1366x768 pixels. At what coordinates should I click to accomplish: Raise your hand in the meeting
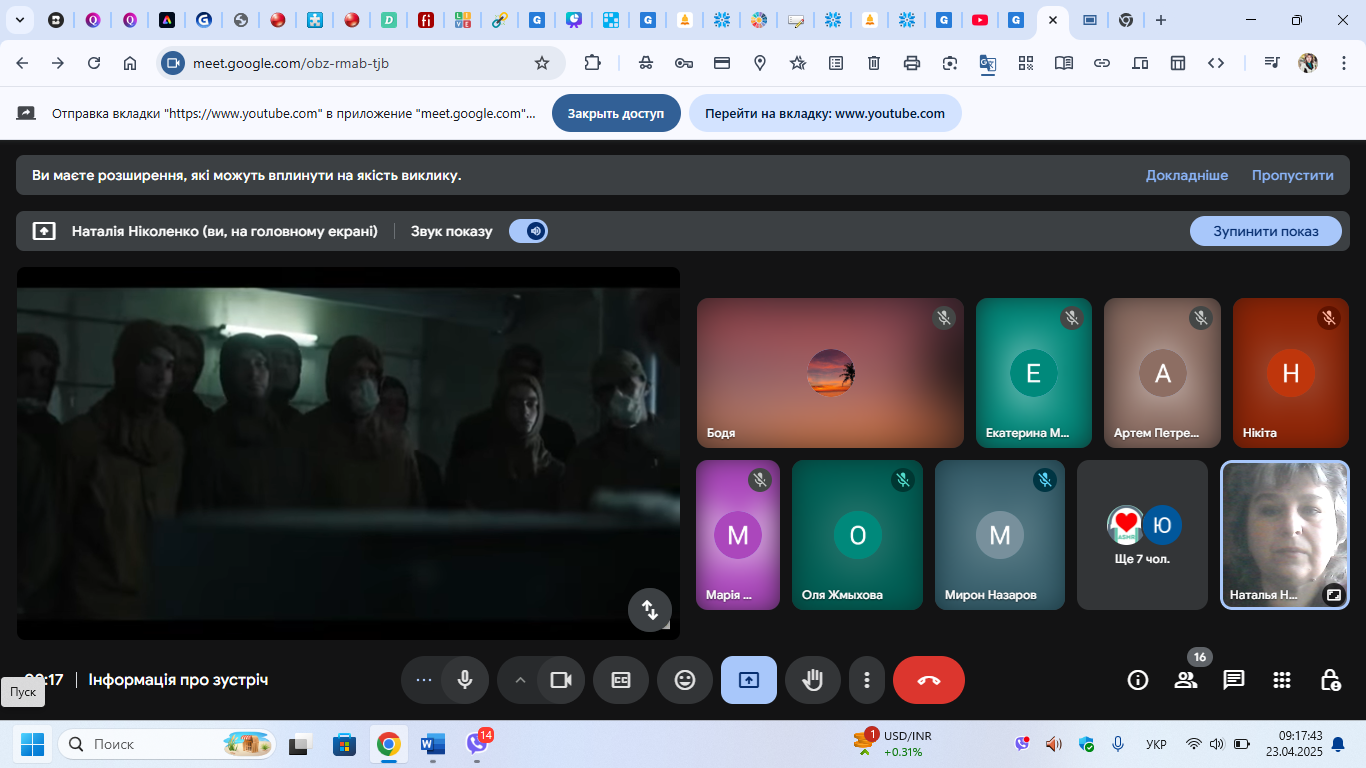coord(813,680)
